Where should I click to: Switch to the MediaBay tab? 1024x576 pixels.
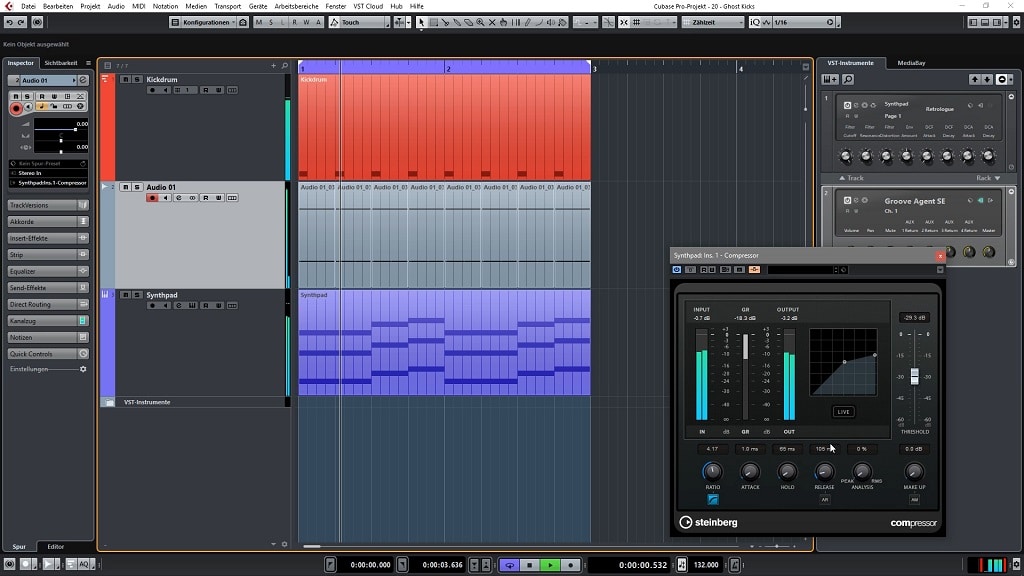pyautogui.click(x=911, y=63)
